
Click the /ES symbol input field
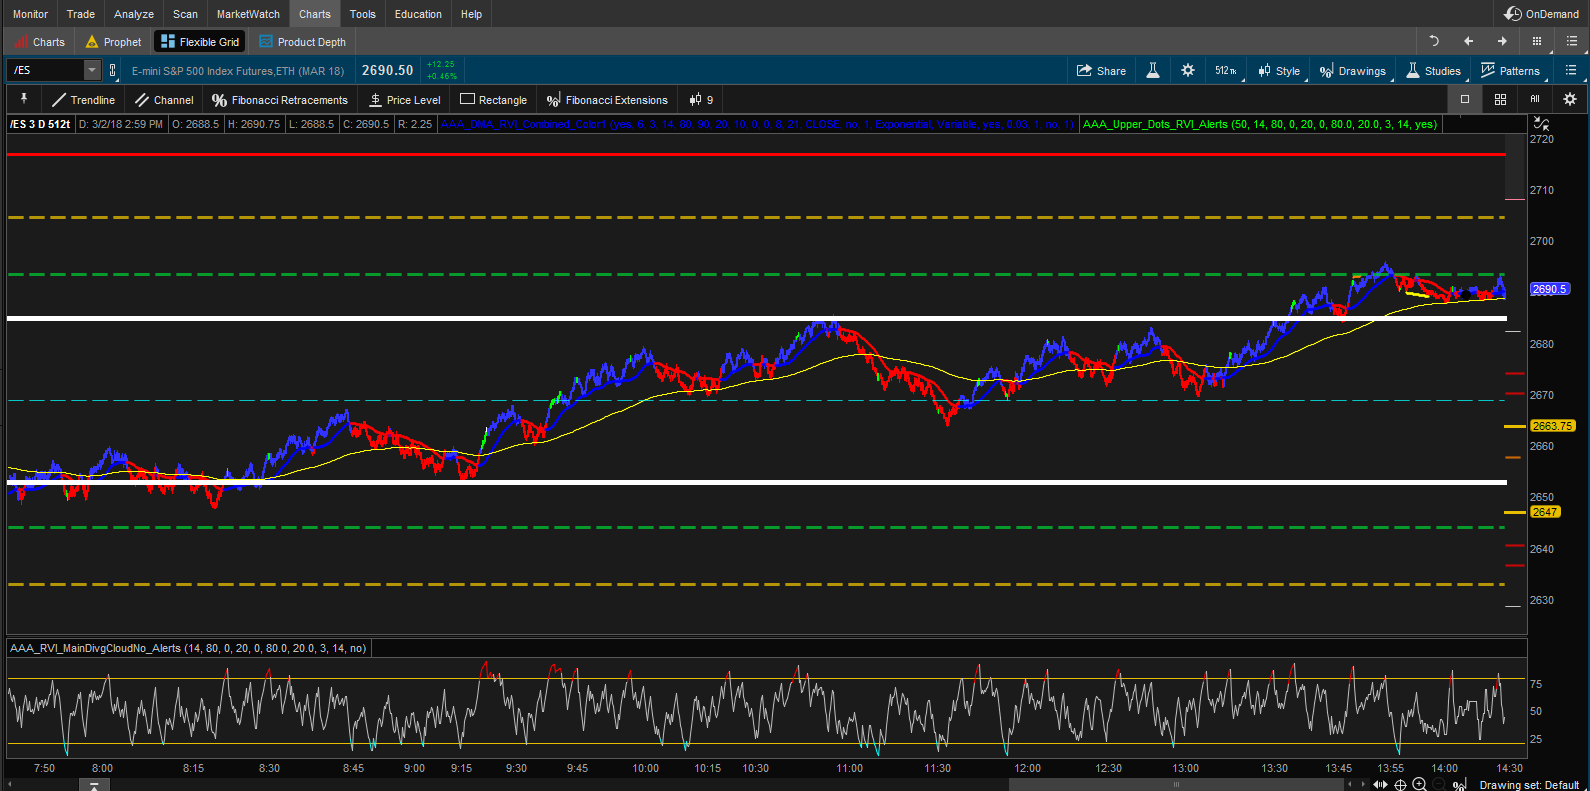point(46,70)
